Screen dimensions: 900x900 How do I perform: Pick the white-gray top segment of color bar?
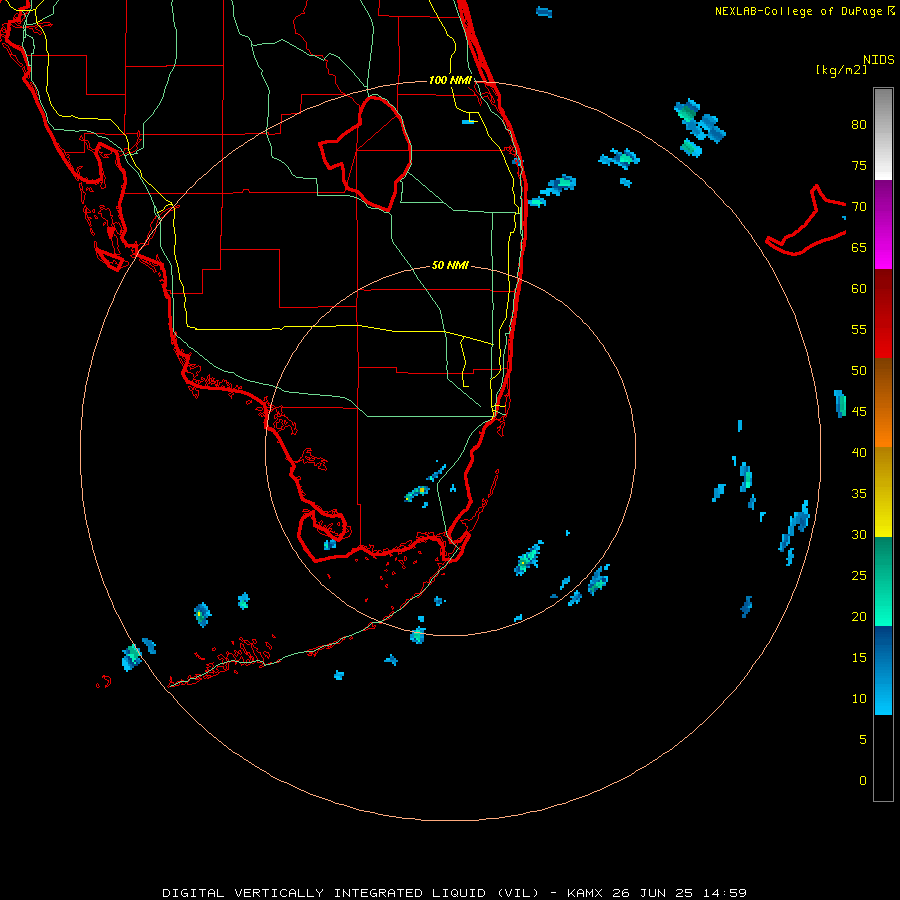click(x=883, y=134)
